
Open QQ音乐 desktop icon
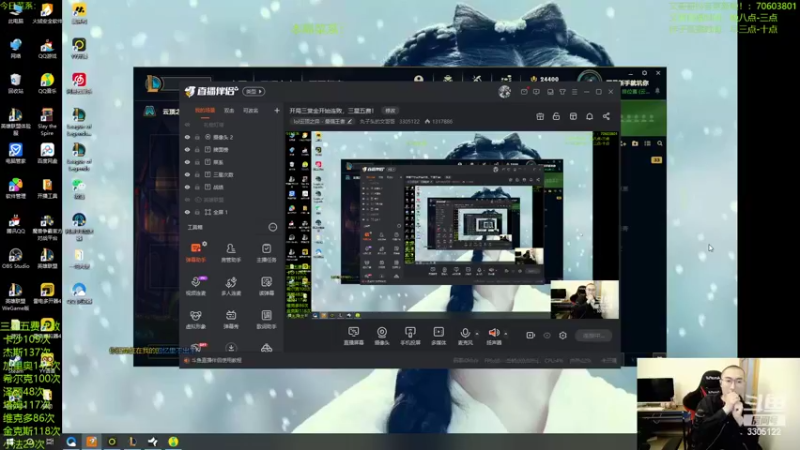click(x=47, y=84)
